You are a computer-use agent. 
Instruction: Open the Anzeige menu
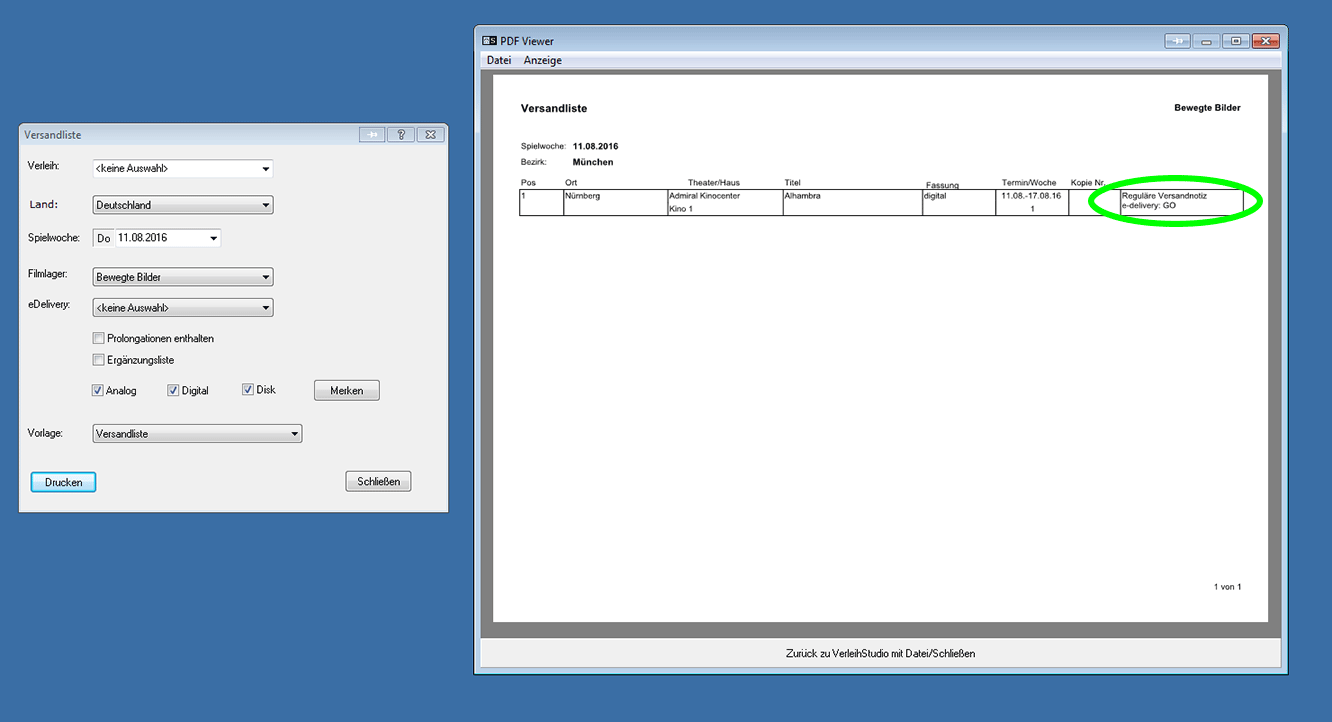tap(543, 60)
